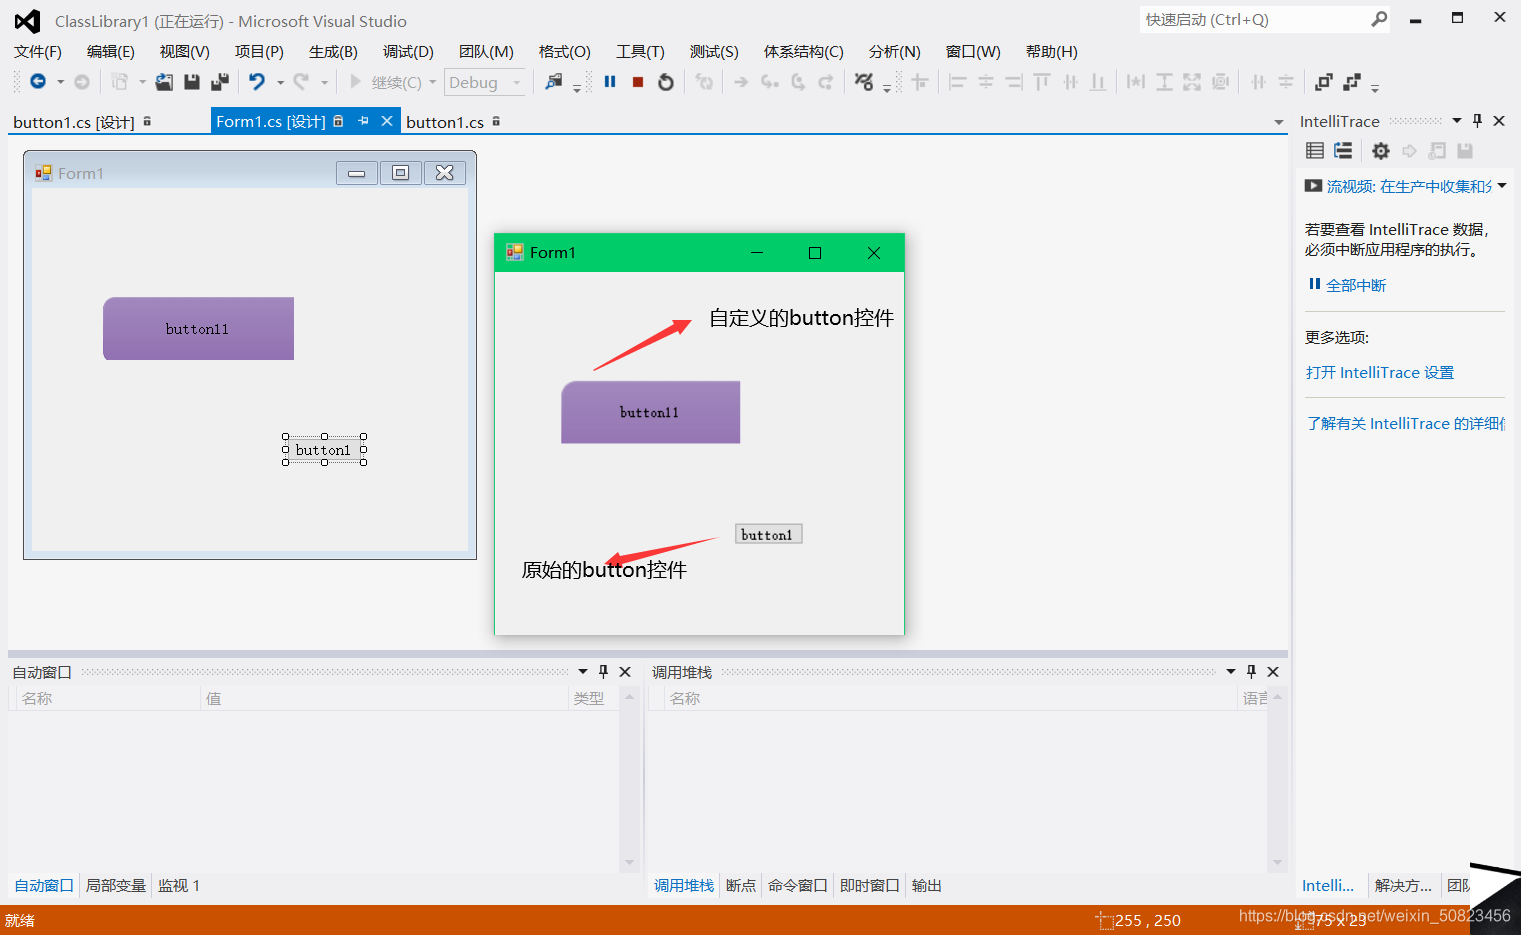Click 打开 IntelliTrace 设置 link

tap(1380, 373)
